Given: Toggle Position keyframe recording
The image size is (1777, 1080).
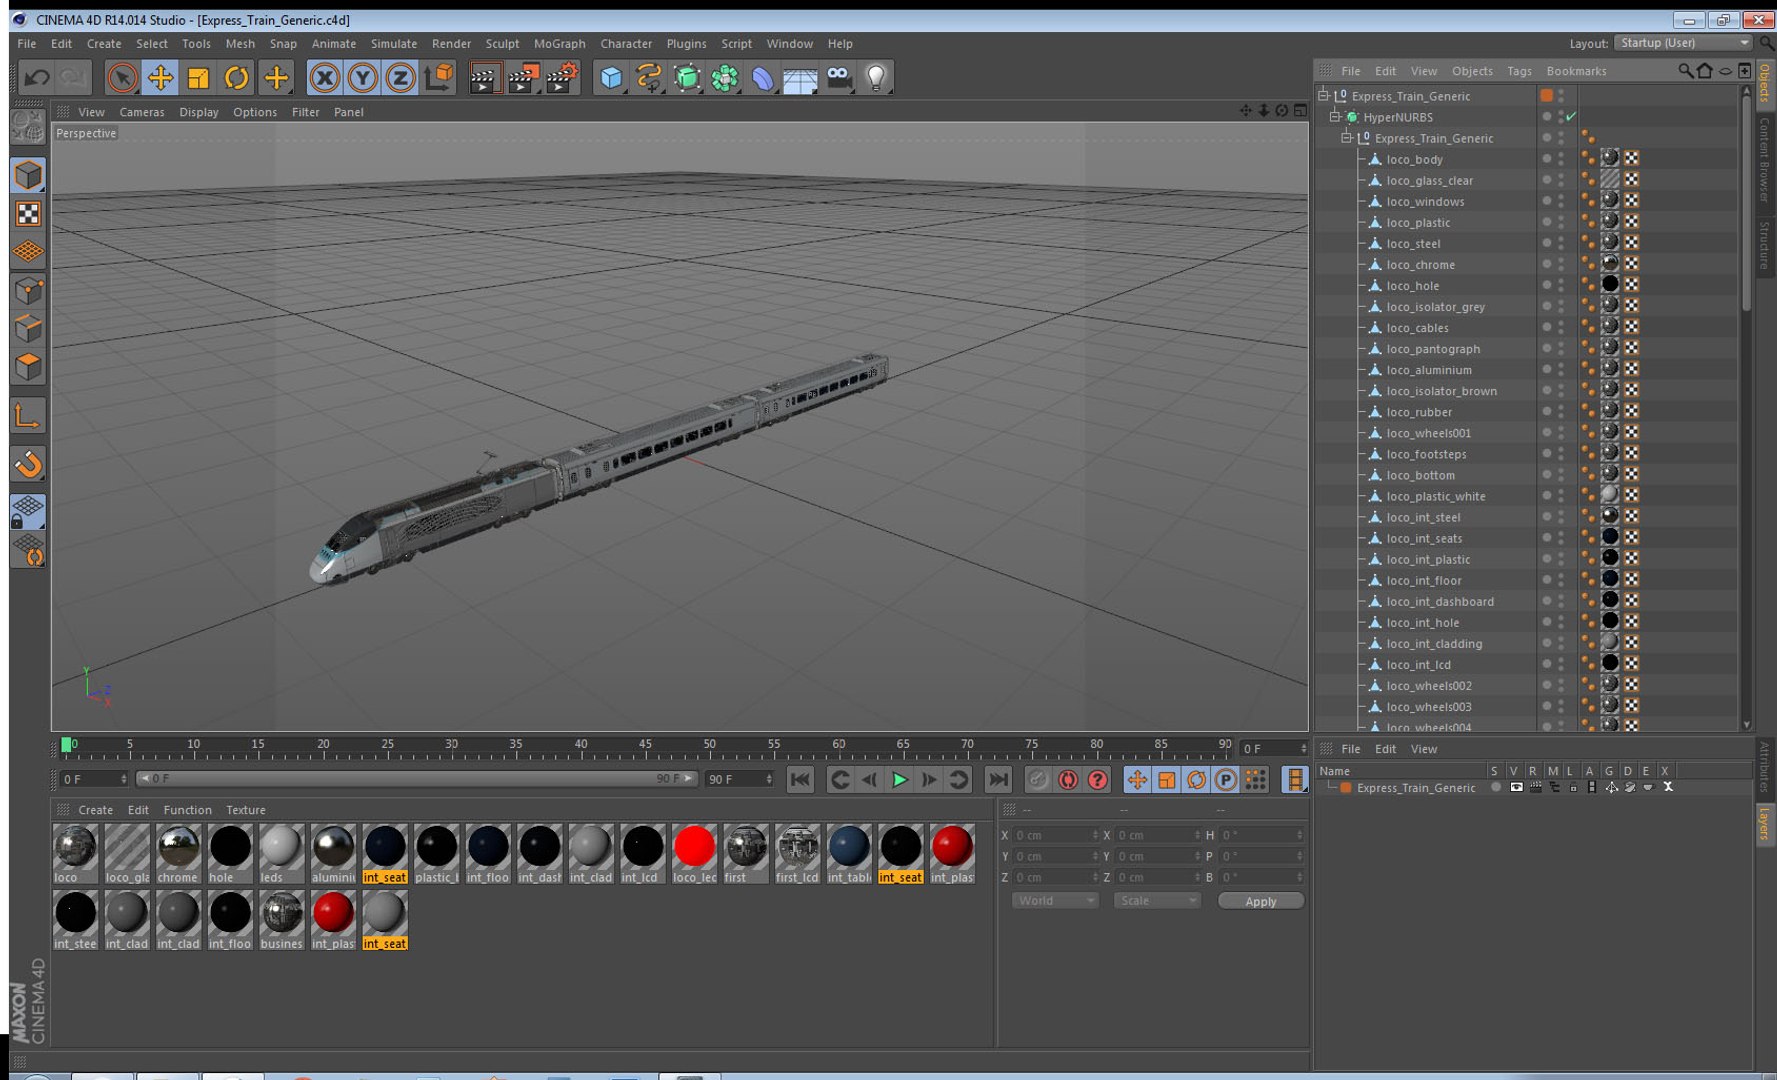Looking at the screenshot, I should click(1137, 780).
